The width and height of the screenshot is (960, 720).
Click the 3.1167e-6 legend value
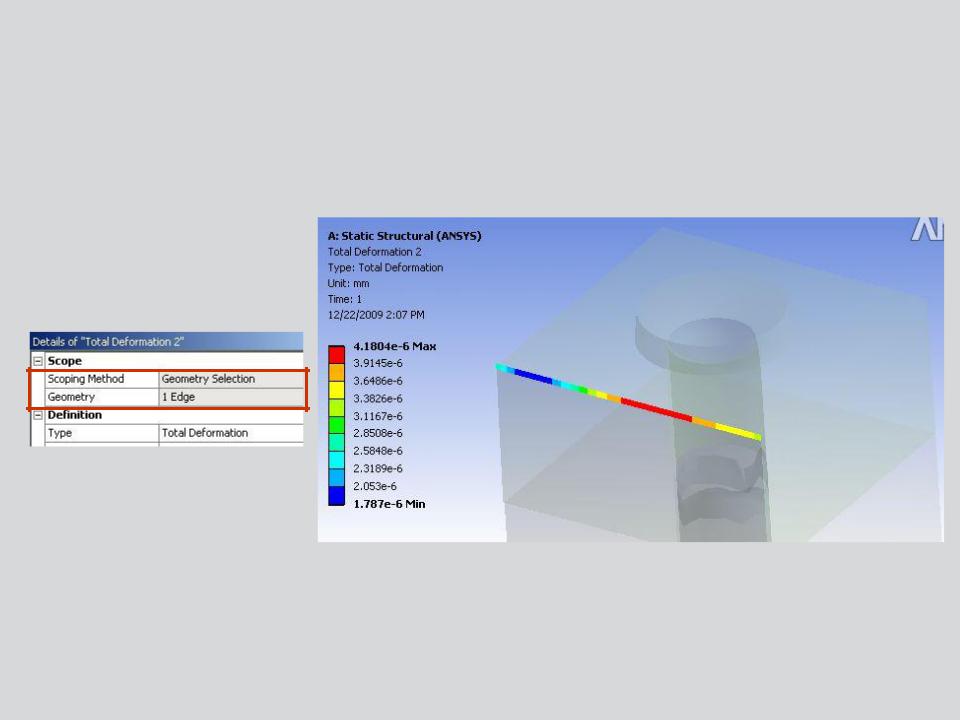(x=378, y=416)
